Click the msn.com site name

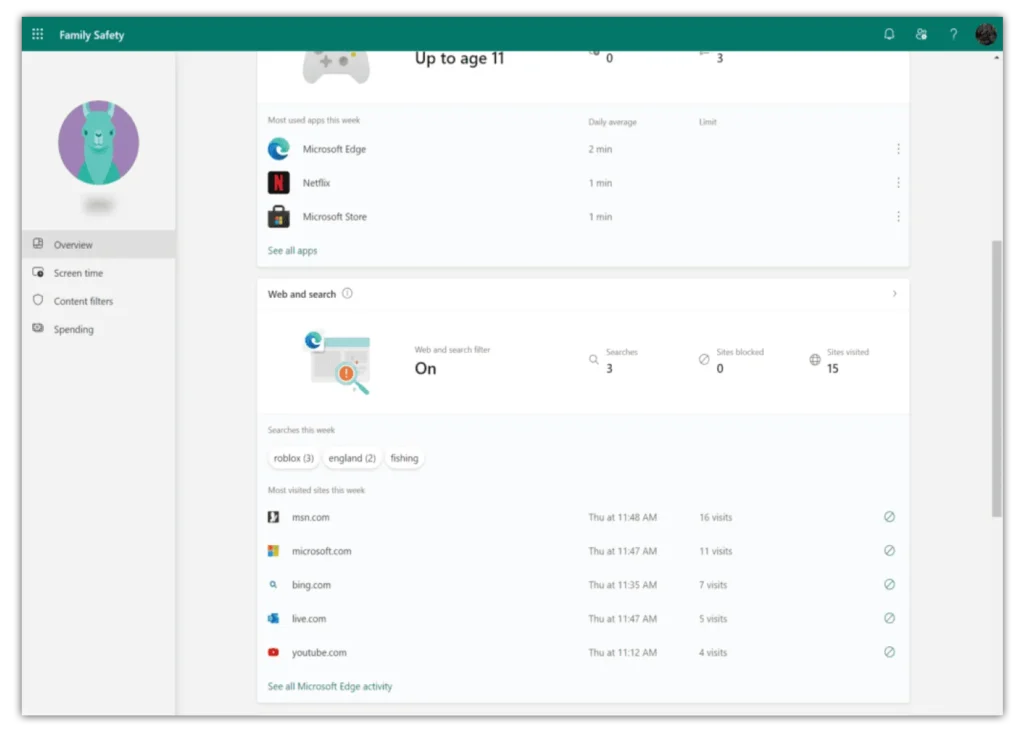[311, 517]
